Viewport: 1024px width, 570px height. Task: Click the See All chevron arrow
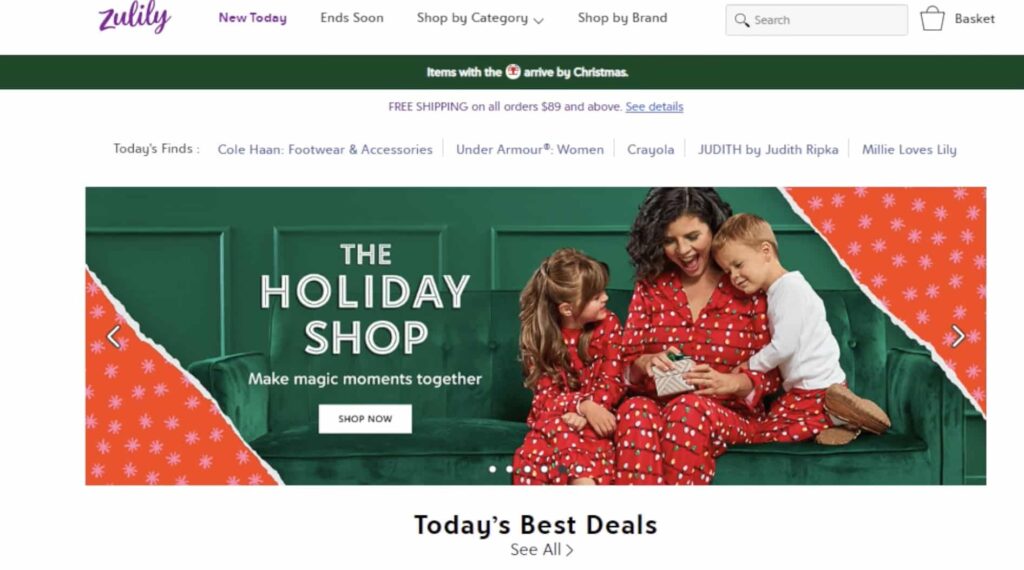click(x=569, y=550)
